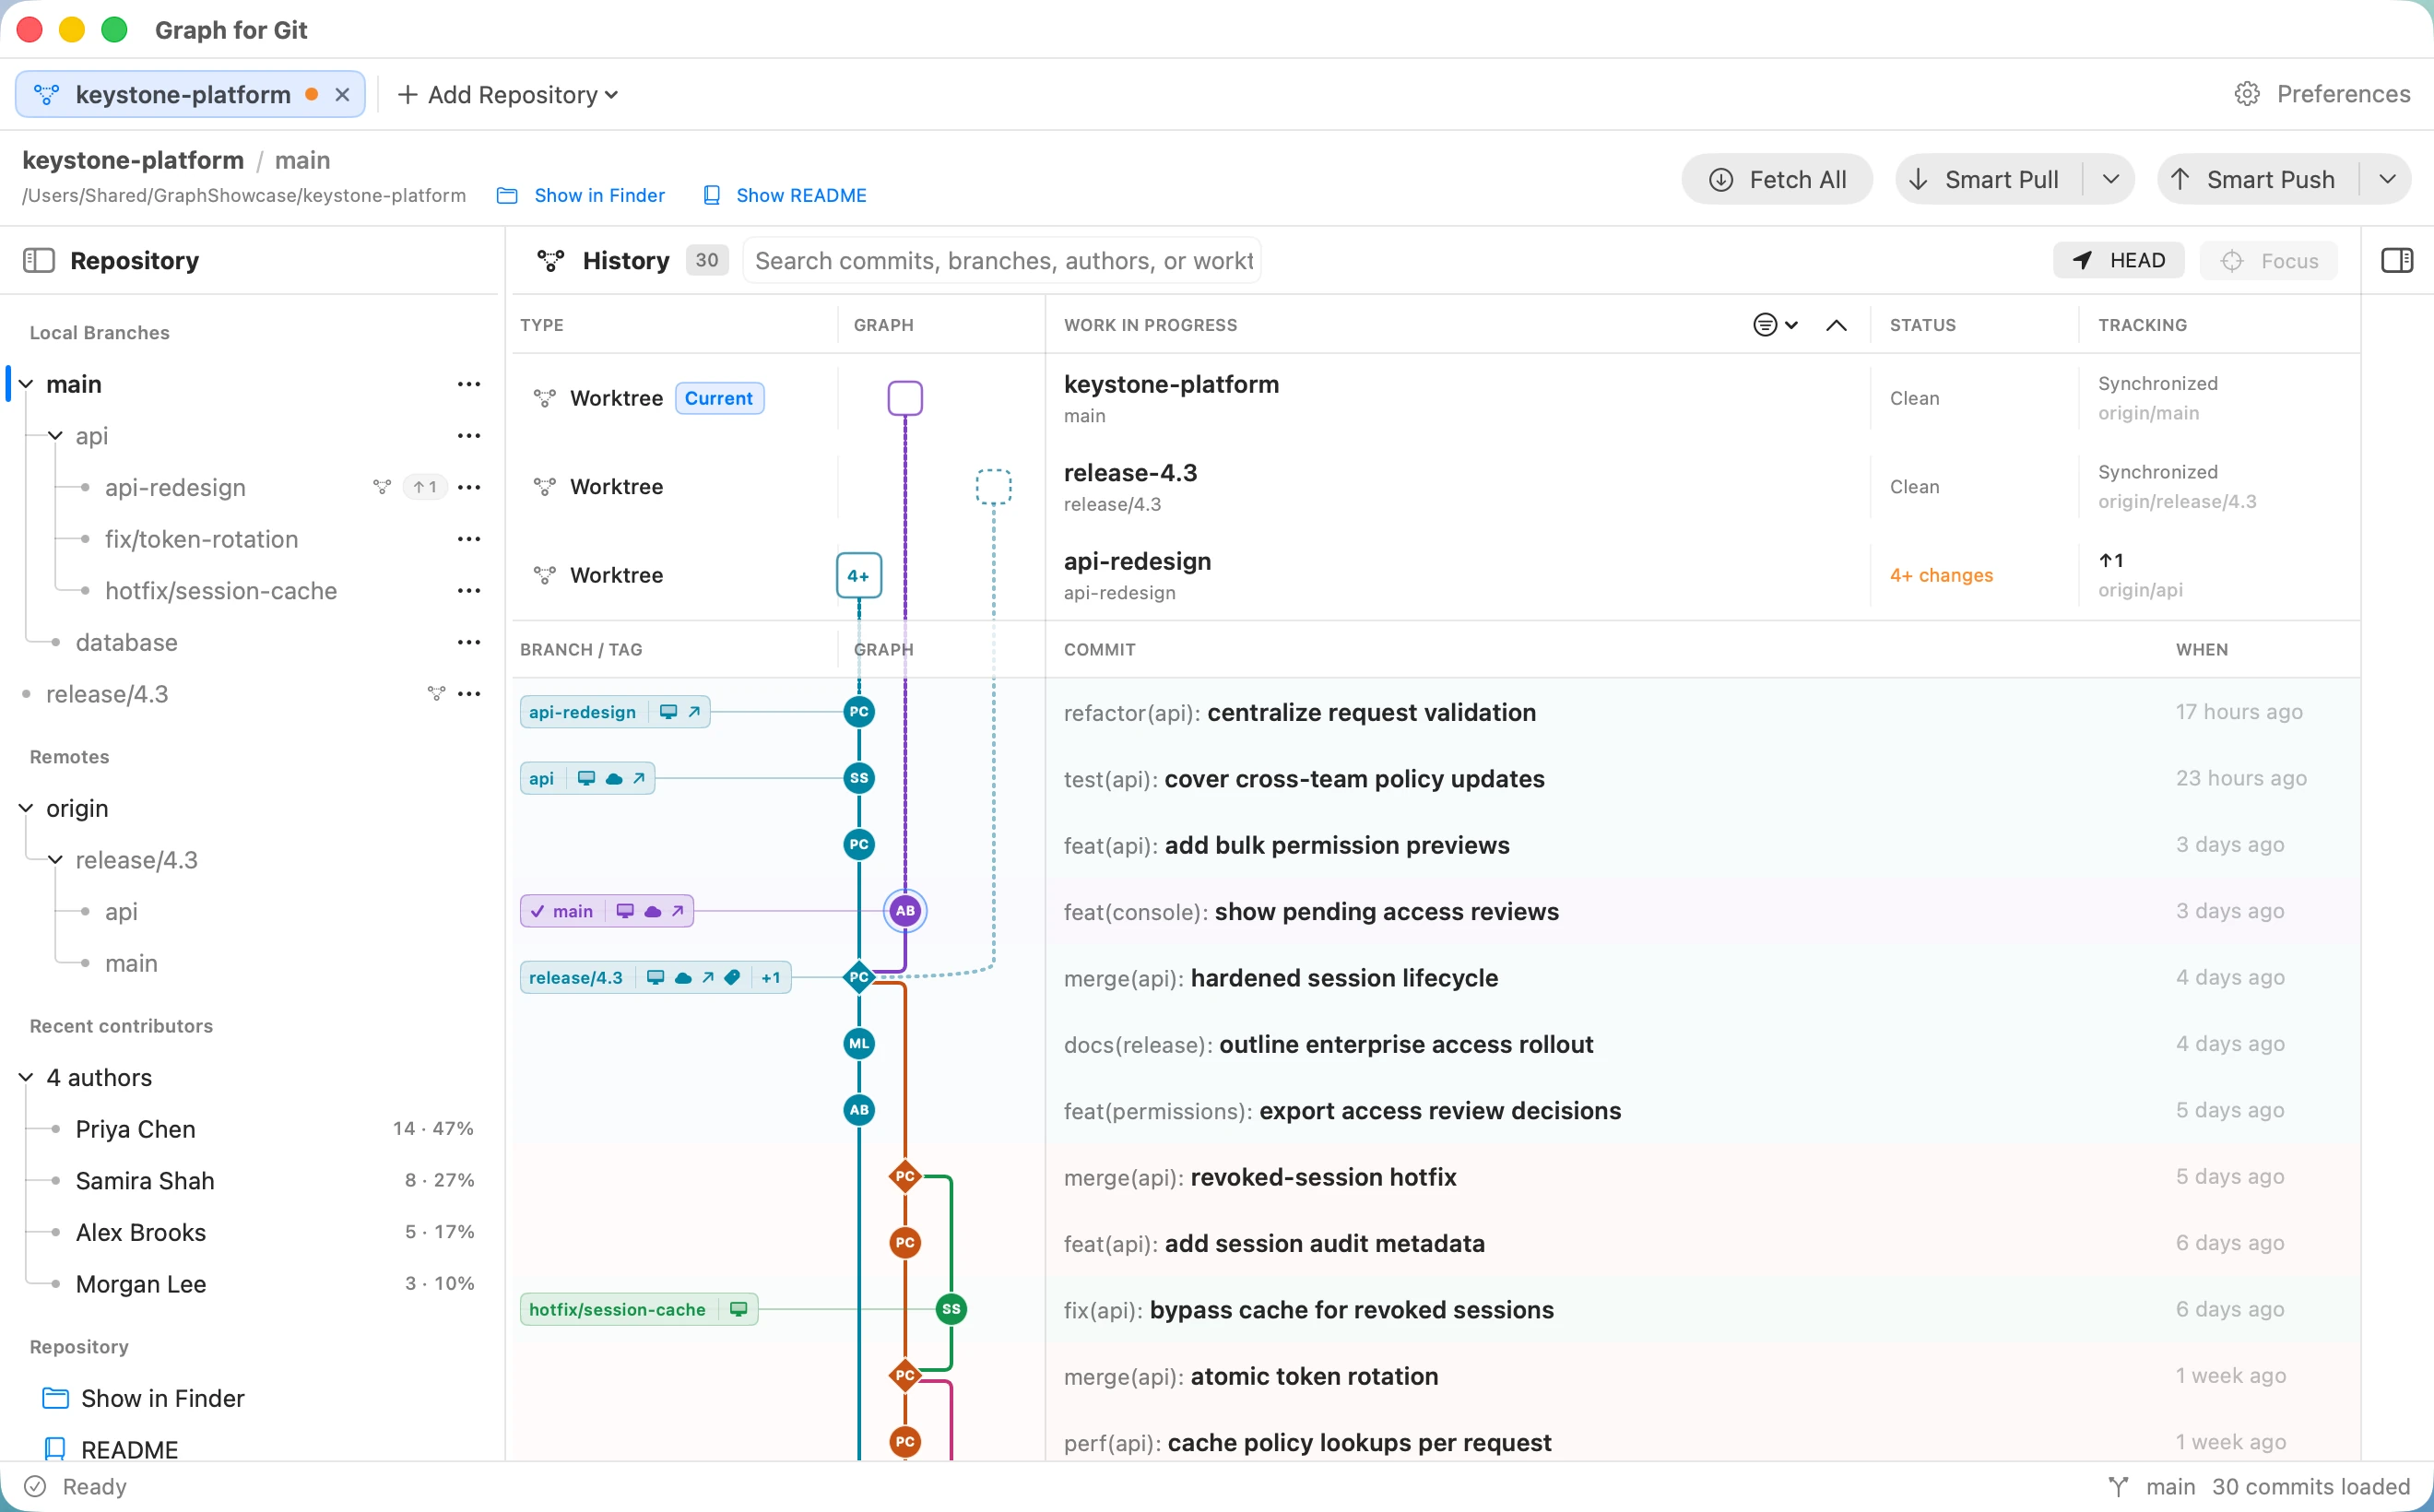Open Show README link in header
Image resolution: width=2434 pixels, height=1512 pixels.
click(785, 195)
